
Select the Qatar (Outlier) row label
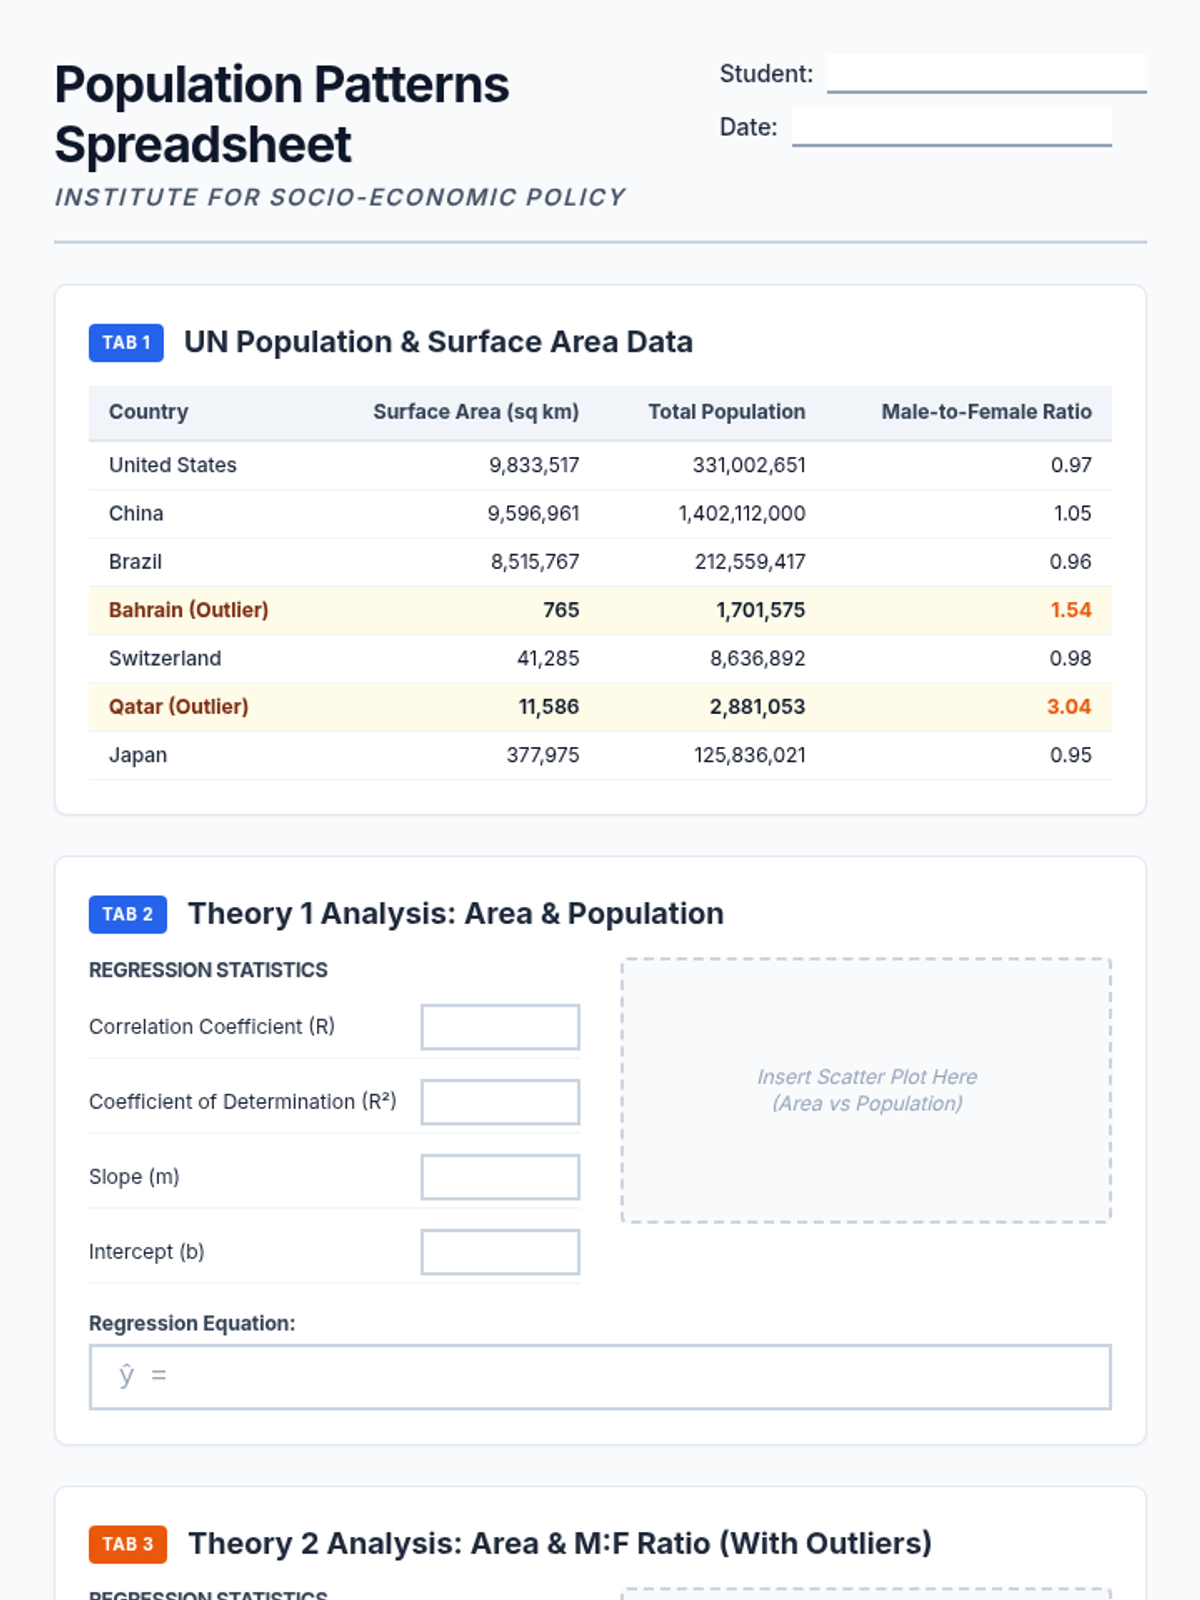point(178,707)
